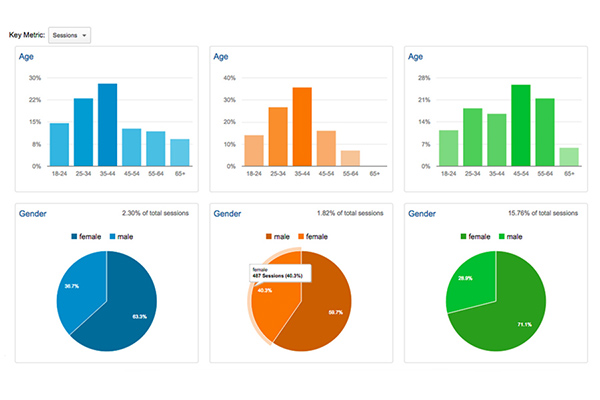
Task: Select the 65+ bar in green Age chart
Action: (569, 157)
